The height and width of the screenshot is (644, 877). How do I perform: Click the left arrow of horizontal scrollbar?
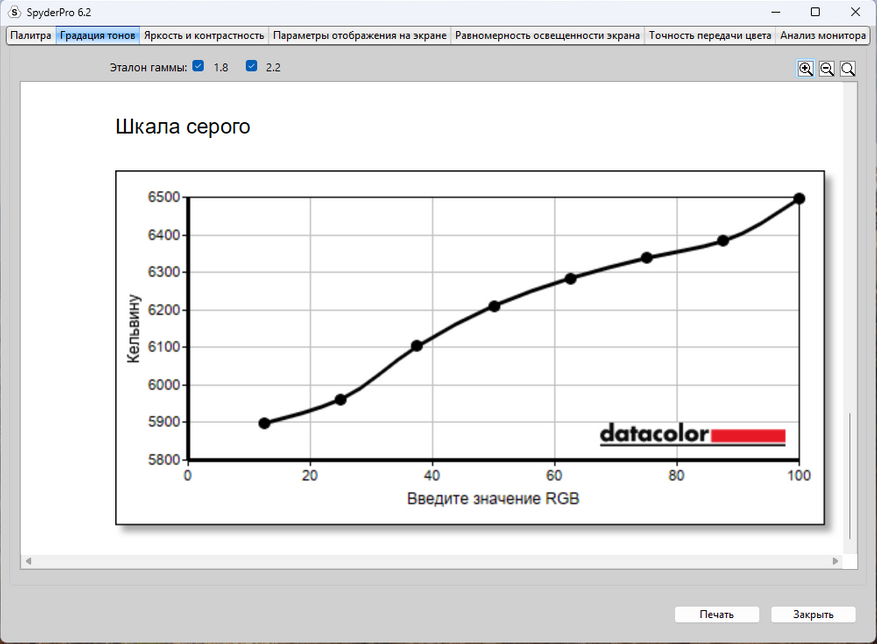tap(28, 561)
